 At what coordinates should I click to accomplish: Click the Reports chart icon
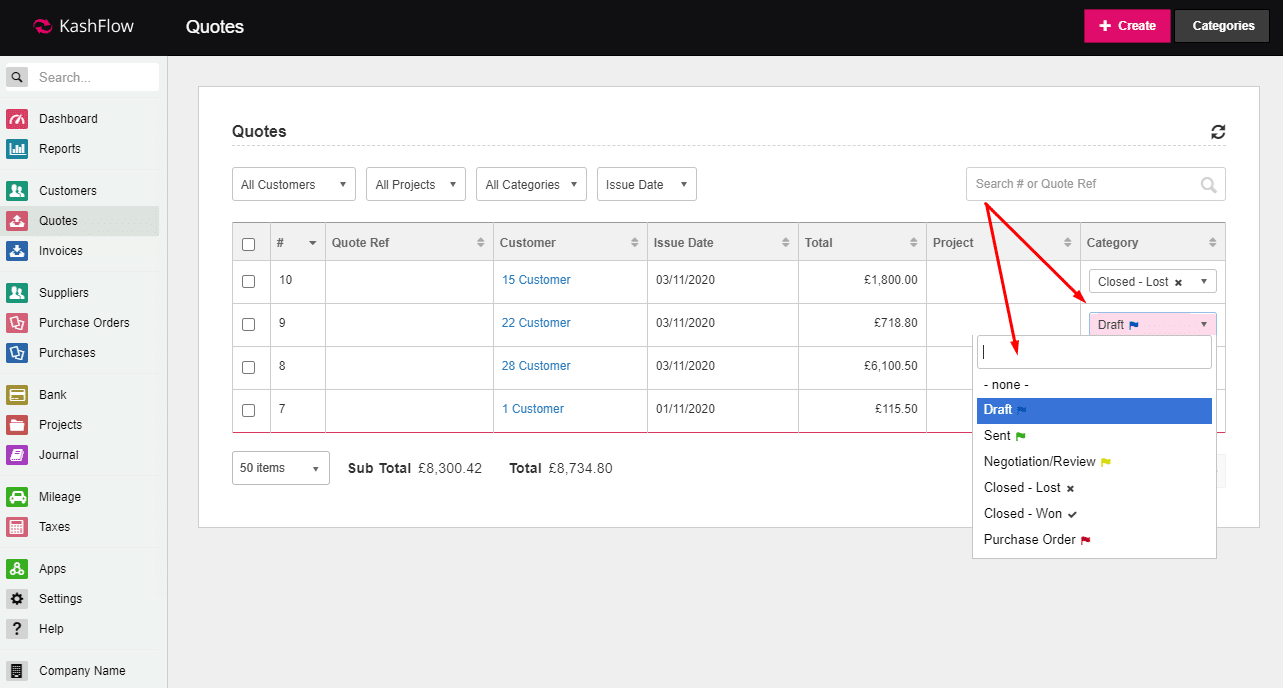pos(17,149)
